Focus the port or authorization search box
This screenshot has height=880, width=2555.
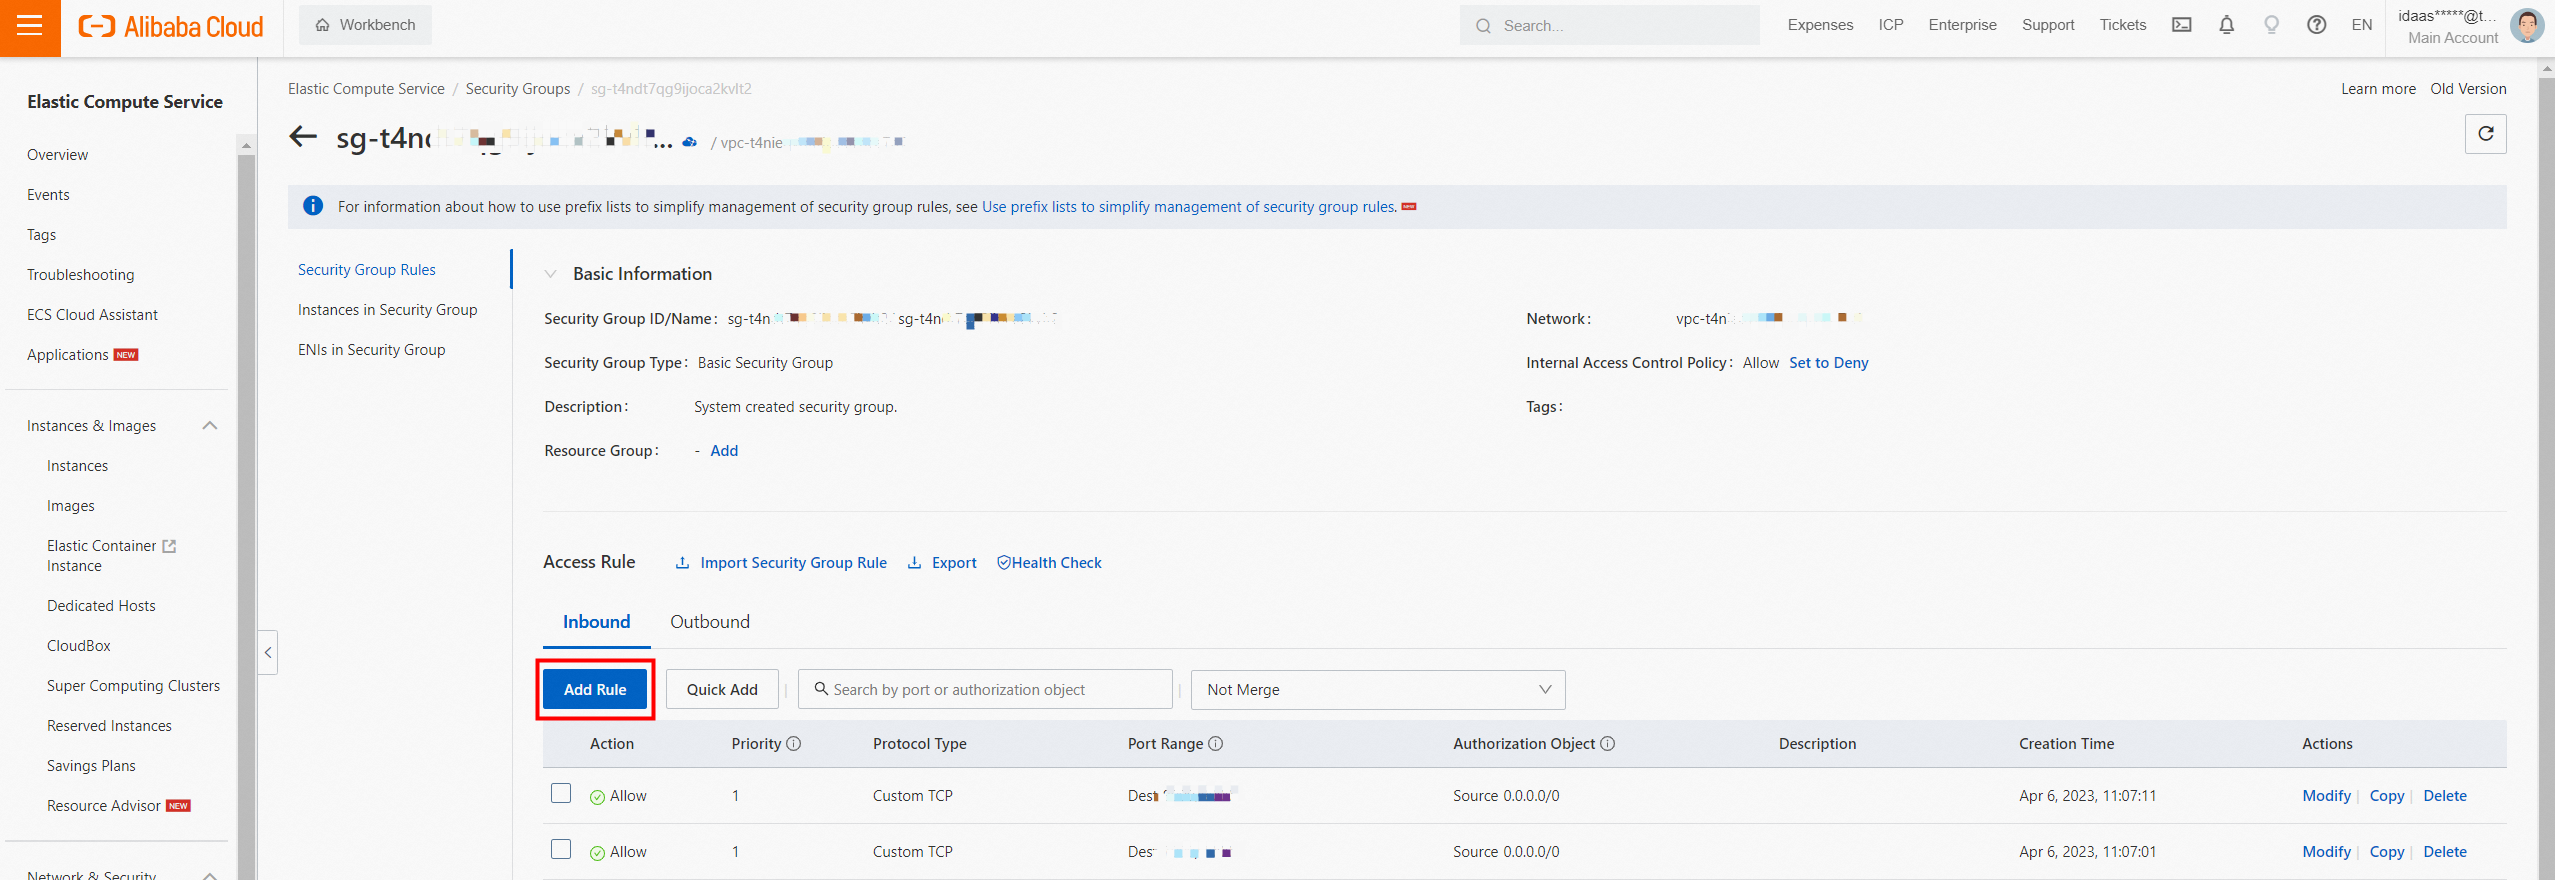985,690
